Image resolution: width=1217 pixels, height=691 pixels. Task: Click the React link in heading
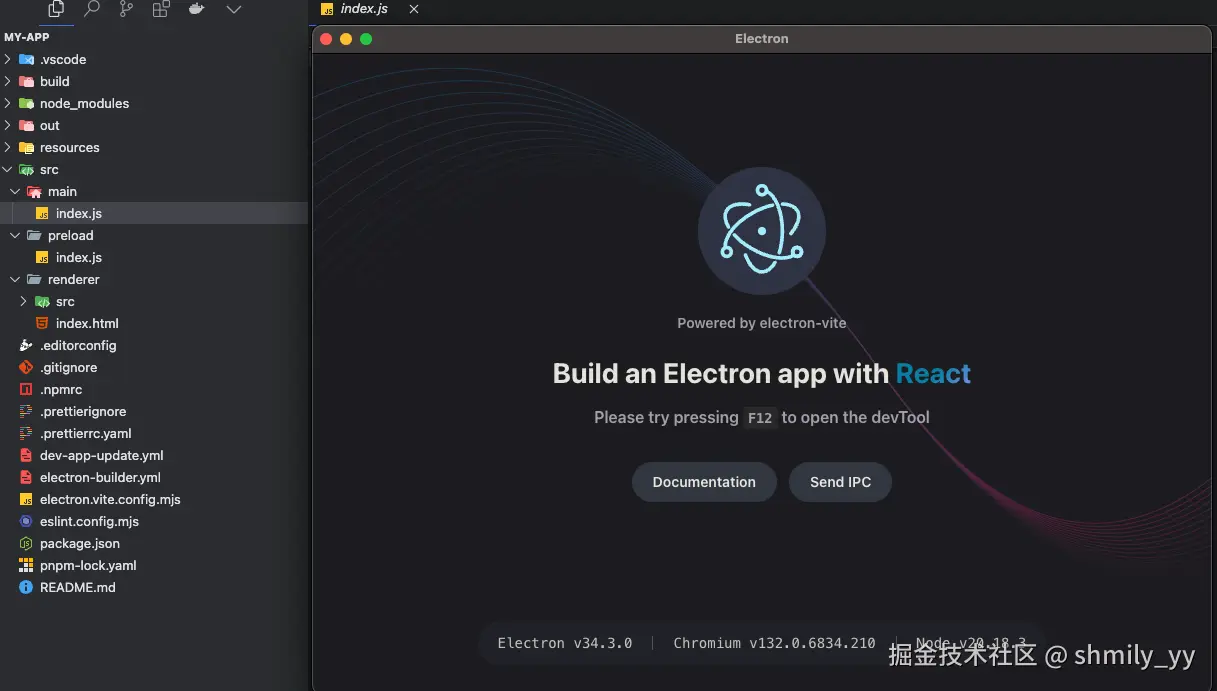933,374
